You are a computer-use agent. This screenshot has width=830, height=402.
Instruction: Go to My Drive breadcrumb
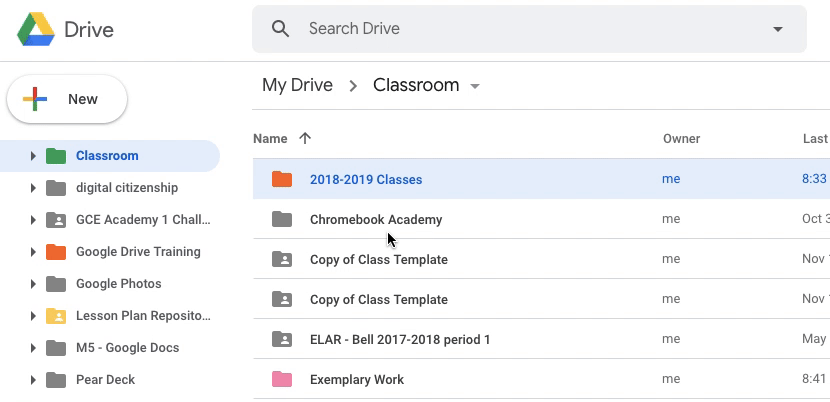297,85
